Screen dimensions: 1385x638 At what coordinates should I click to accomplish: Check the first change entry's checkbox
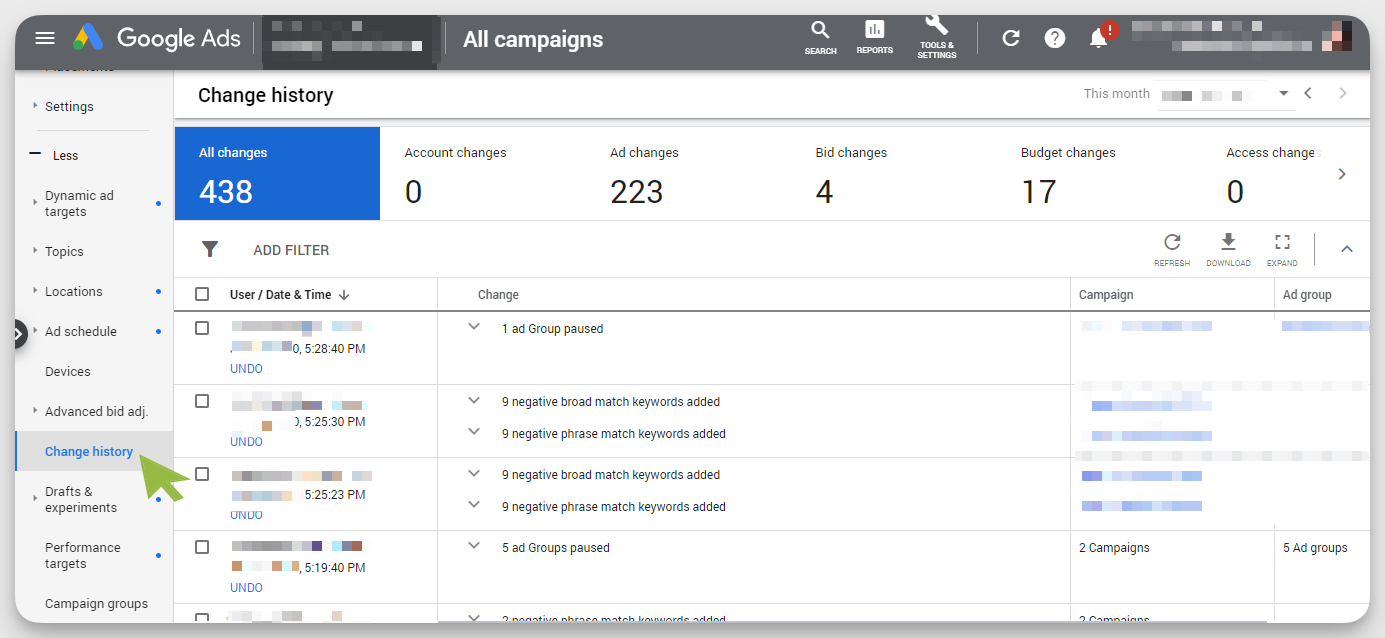(202, 327)
